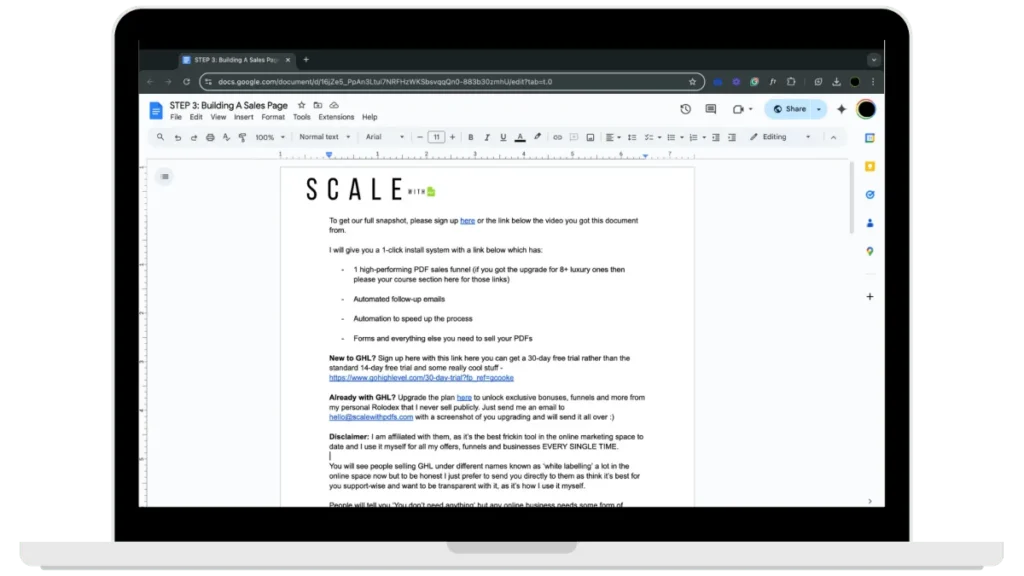1024x576 pixels.
Task: Open document outline icon on left
Action: tap(165, 176)
